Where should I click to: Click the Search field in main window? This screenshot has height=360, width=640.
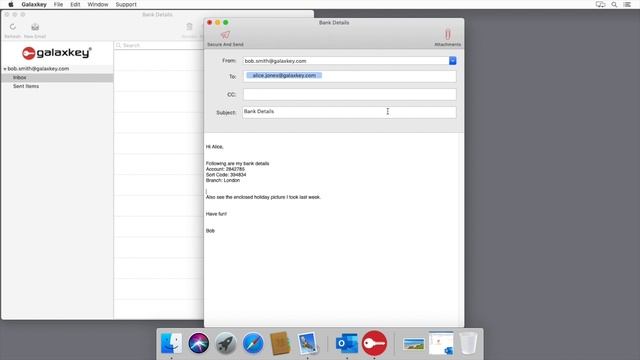(x=159, y=45)
